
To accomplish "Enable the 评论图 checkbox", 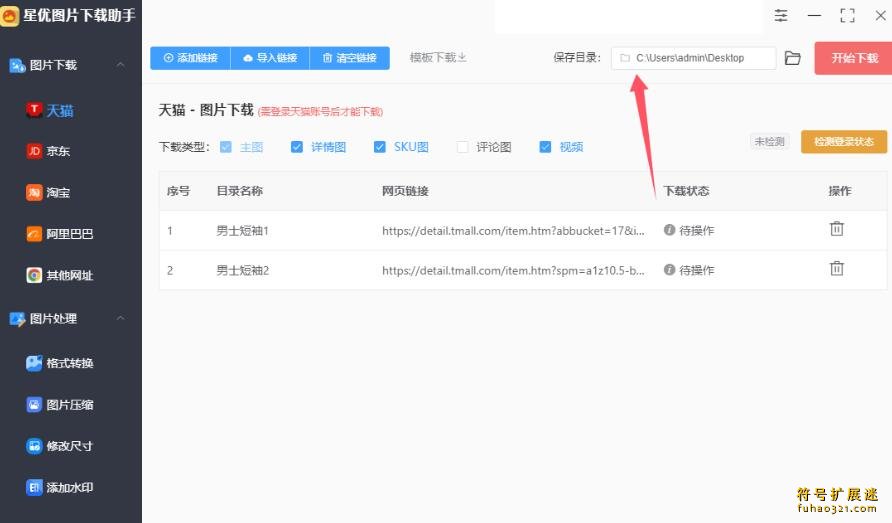I will [x=463, y=147].
